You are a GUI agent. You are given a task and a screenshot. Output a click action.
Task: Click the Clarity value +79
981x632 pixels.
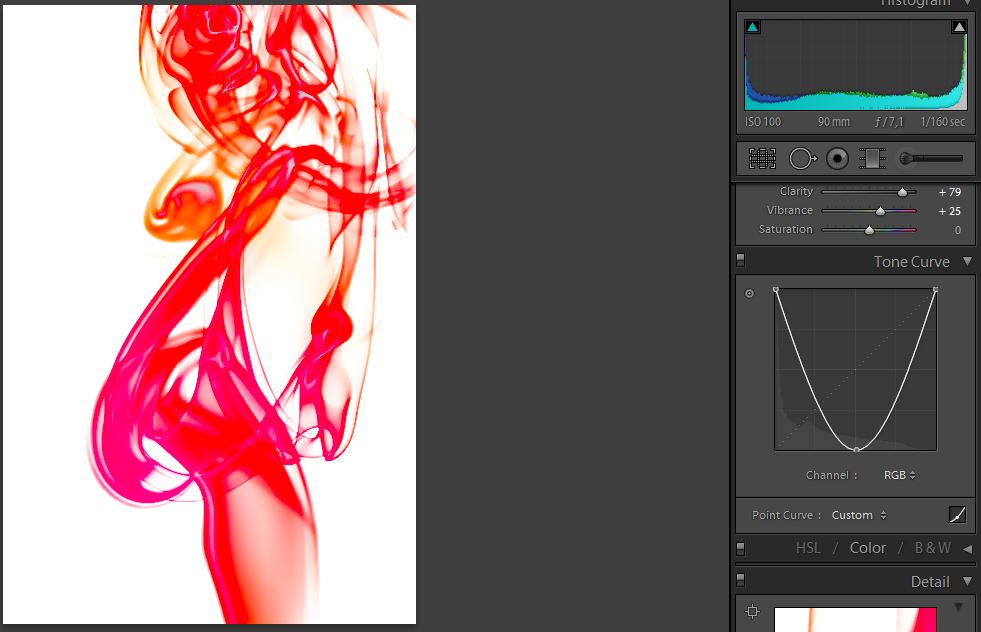[949, 192]
